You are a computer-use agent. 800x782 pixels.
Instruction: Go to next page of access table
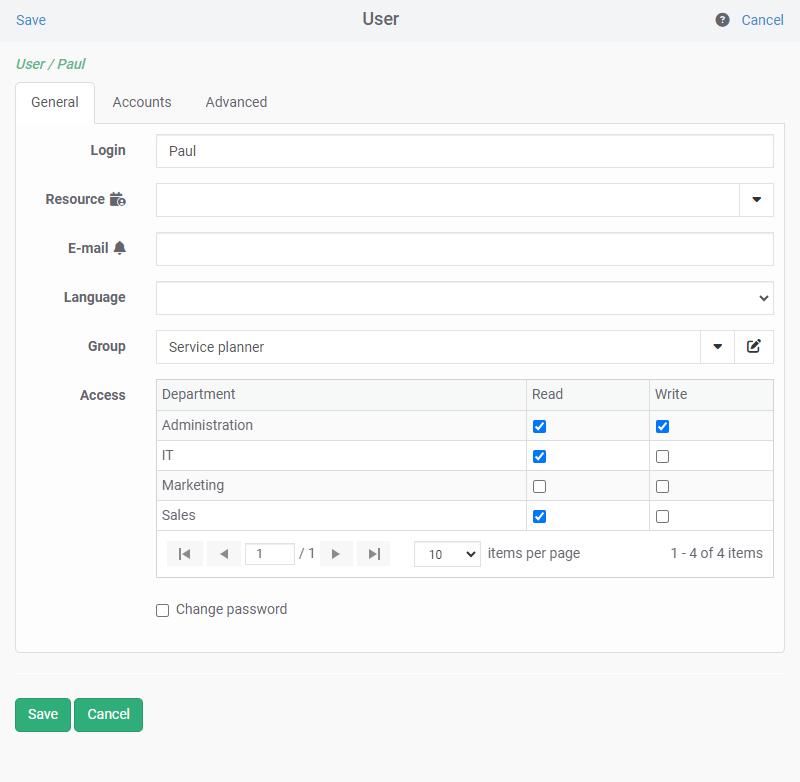[x=336, y=554]
